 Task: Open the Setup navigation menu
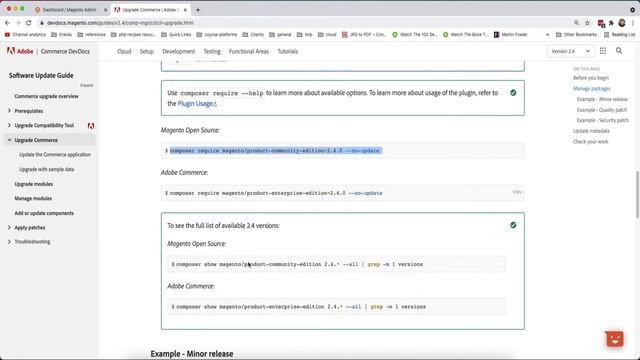(x=147, y=51)
